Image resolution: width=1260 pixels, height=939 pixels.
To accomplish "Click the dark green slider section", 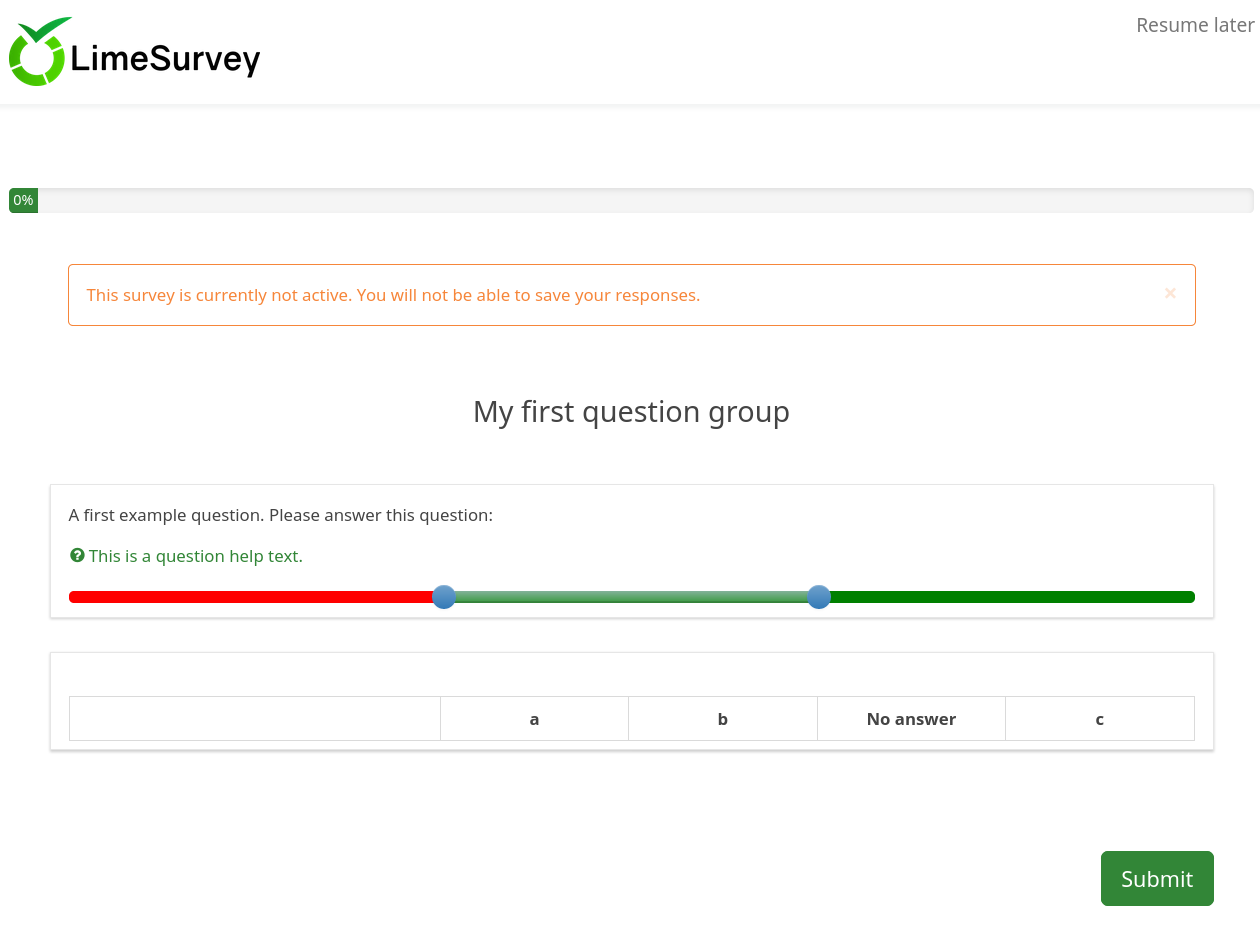I will [x=1010, y=597].
